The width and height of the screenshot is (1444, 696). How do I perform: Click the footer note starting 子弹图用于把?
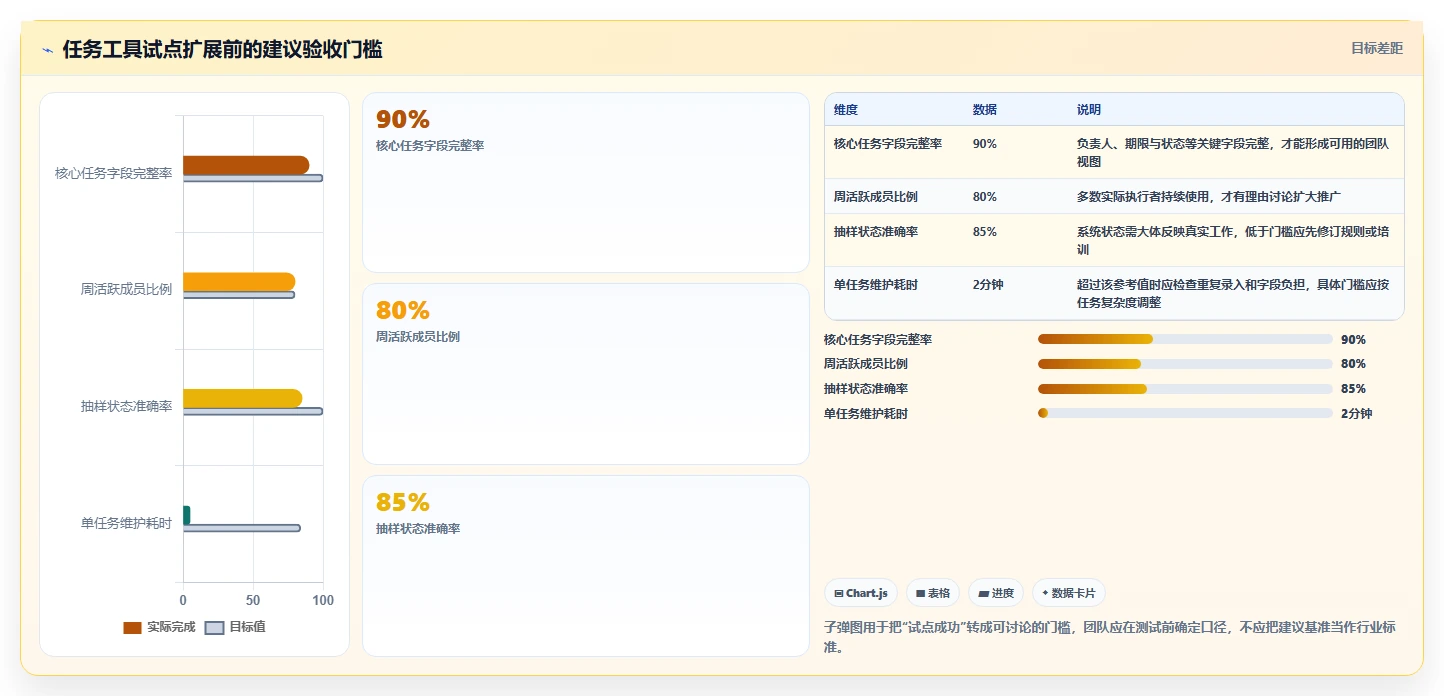coord(1110,637)
